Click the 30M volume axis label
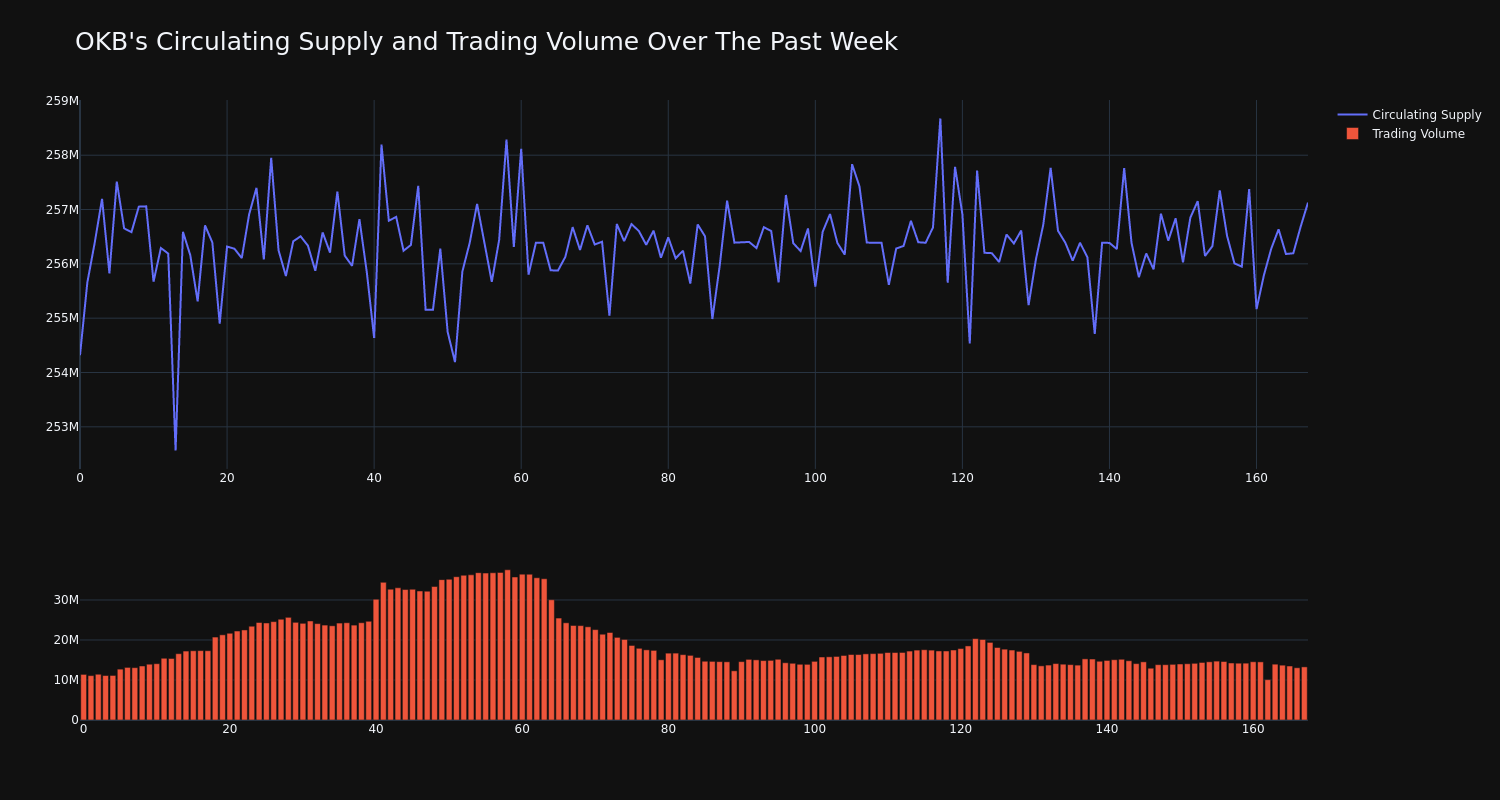This screenshot has height=800, width=1500. (66, 600)
